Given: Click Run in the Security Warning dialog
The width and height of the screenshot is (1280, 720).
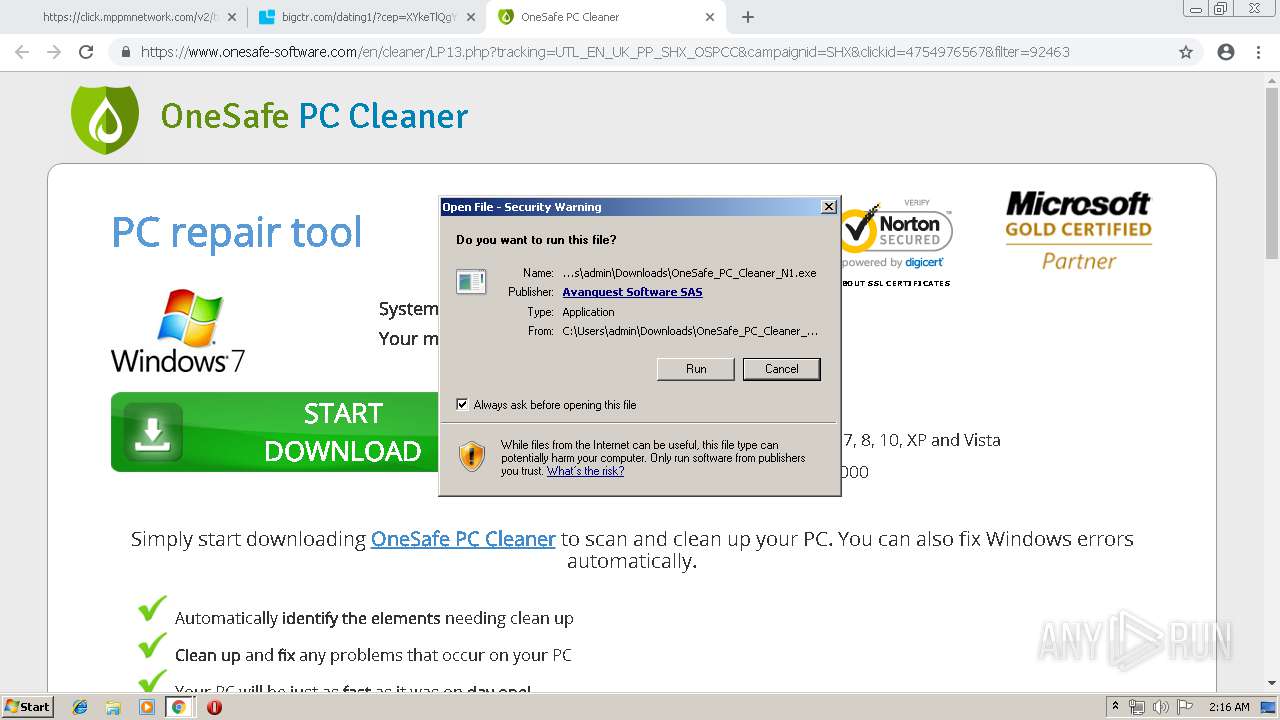Looking at the screenshot, I should click(x=696, y=369).
